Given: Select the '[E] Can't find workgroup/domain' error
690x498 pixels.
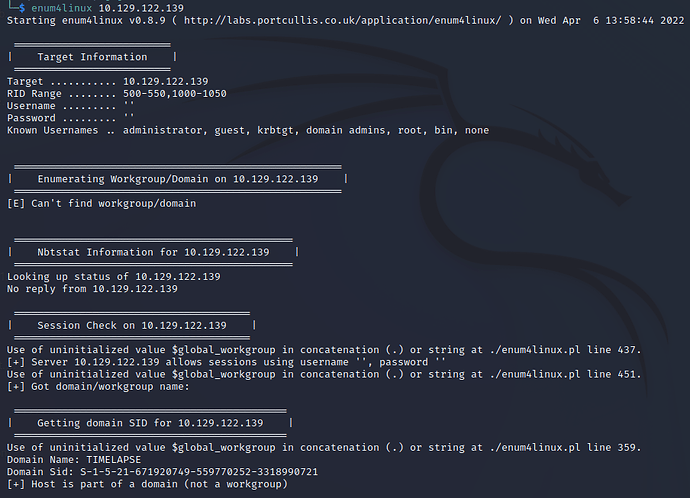Looking at the screenshot, I should coord(101,203).
